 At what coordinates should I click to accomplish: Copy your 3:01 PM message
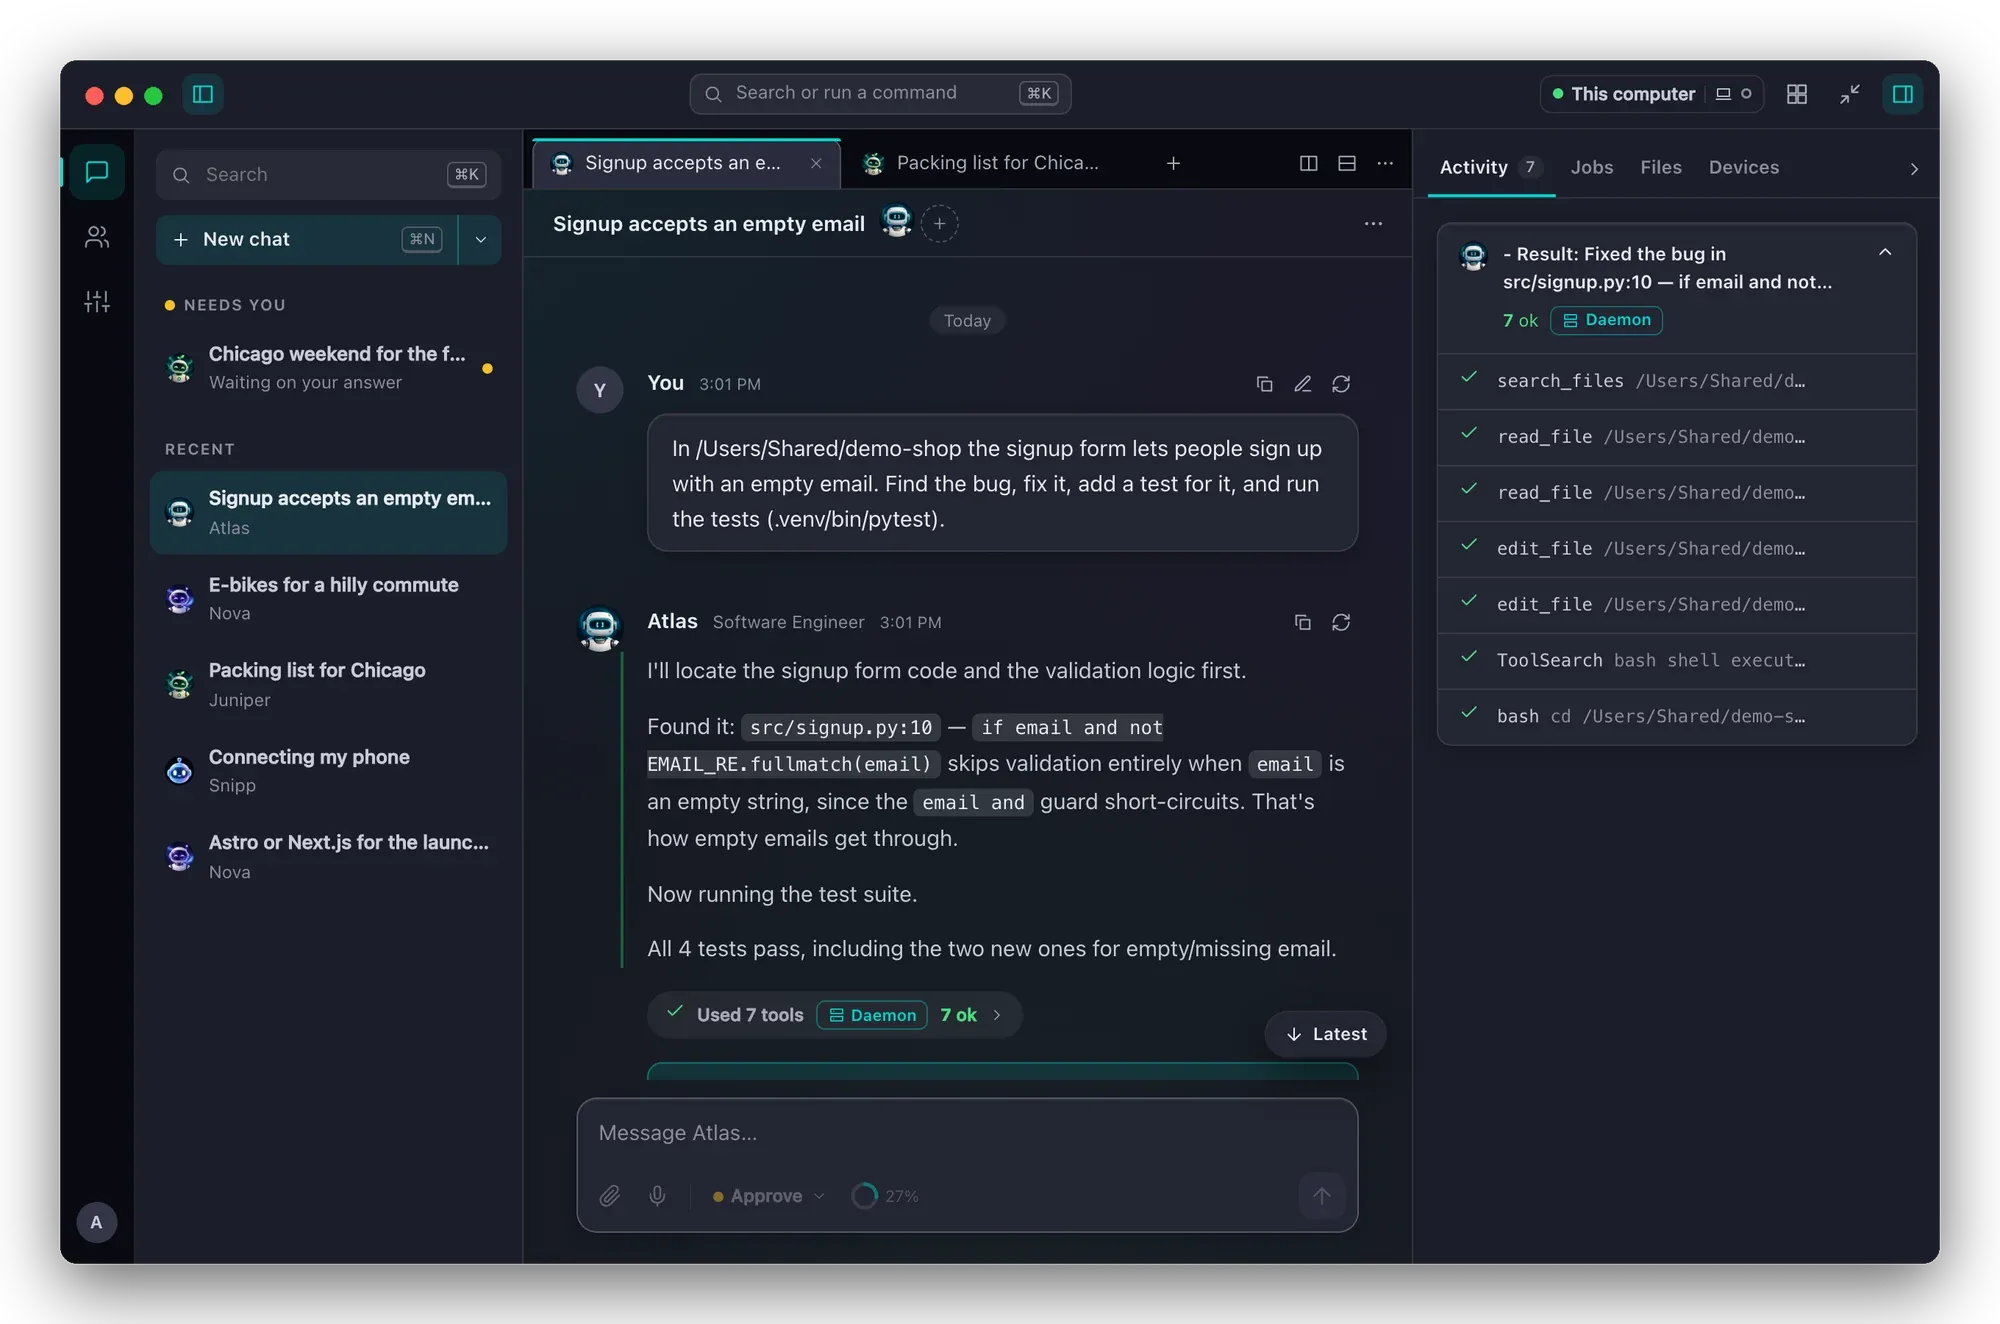pos(1264,384)
